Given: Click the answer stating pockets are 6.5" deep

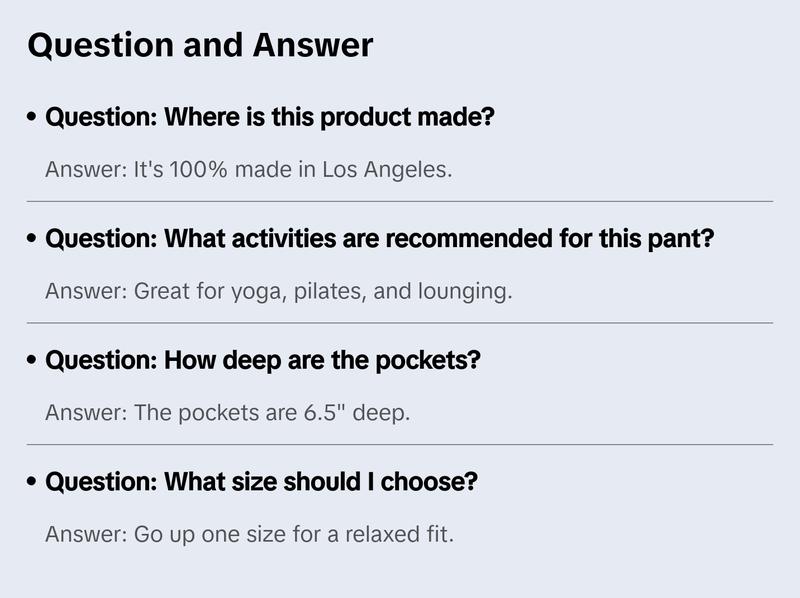Looking at the screenshot, I should tap(228, 413).
